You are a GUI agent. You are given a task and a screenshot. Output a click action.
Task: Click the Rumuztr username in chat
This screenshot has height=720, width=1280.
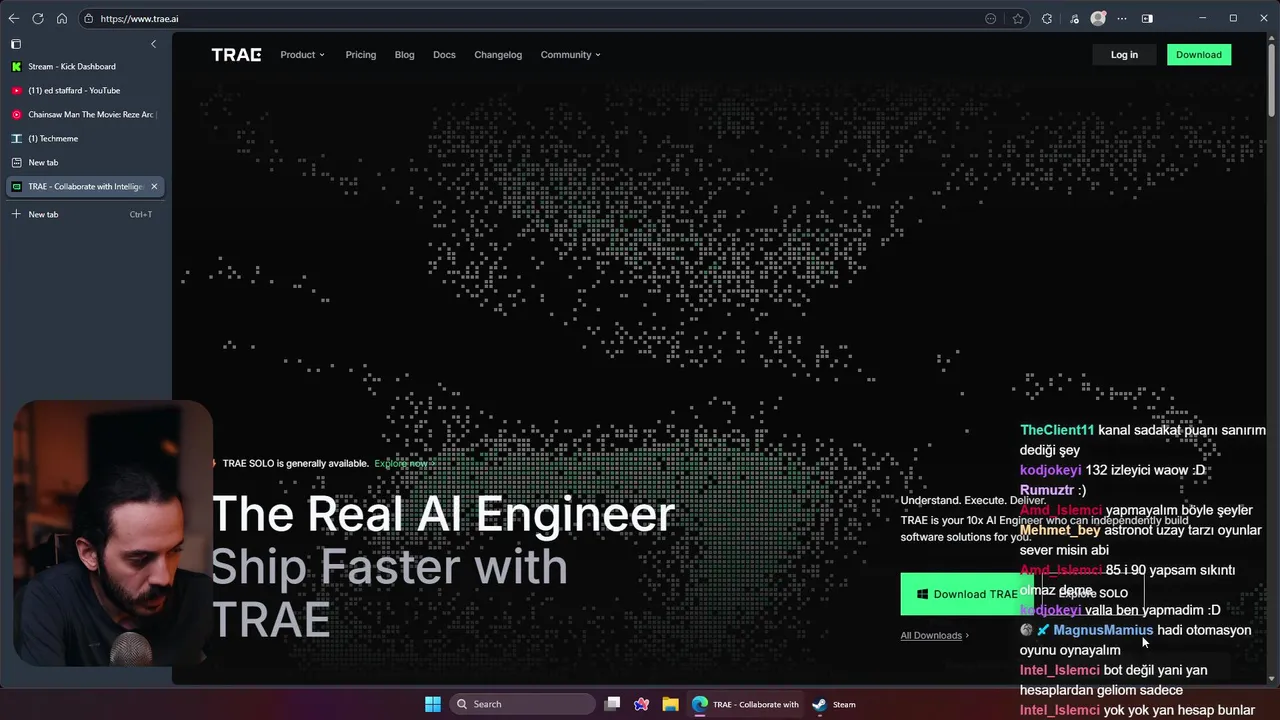(x=1047, y=490)
